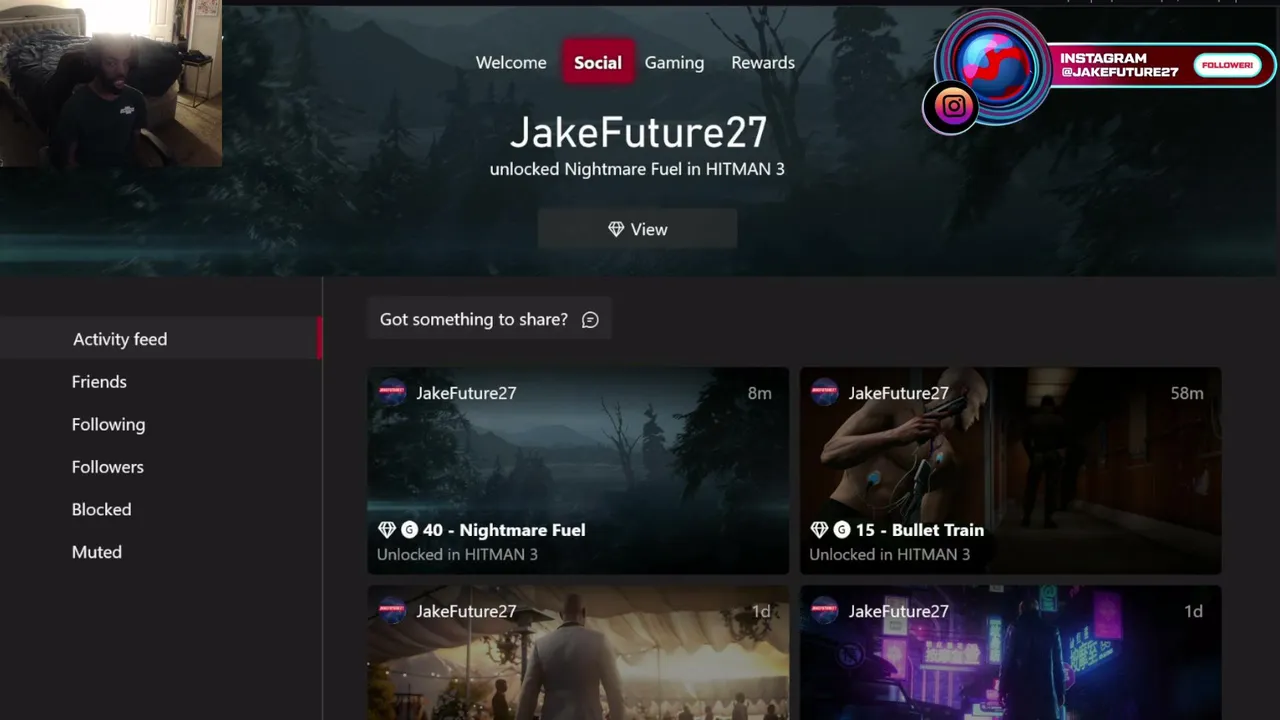Open the Got something to share box

coord(489,319)
